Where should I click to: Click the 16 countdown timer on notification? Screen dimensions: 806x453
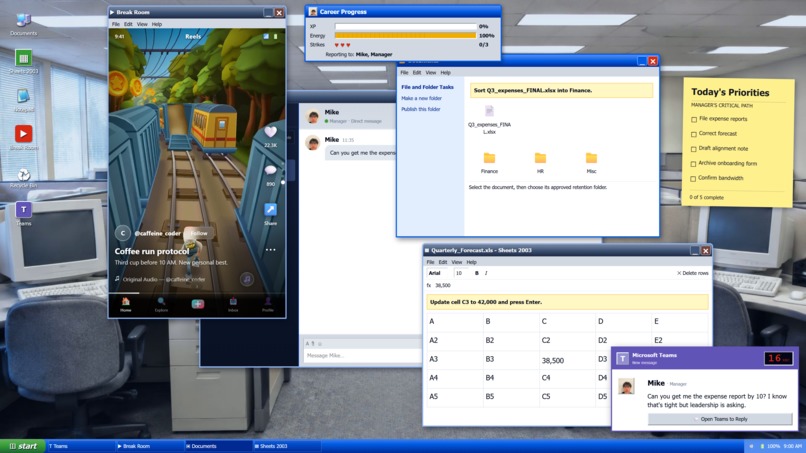(x=778, y=358)
